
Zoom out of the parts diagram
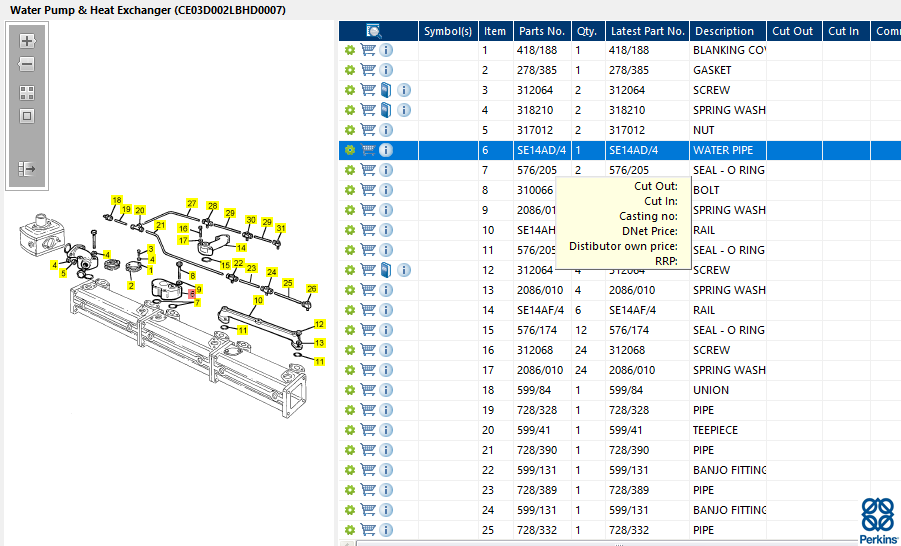(x=27, y=64)
